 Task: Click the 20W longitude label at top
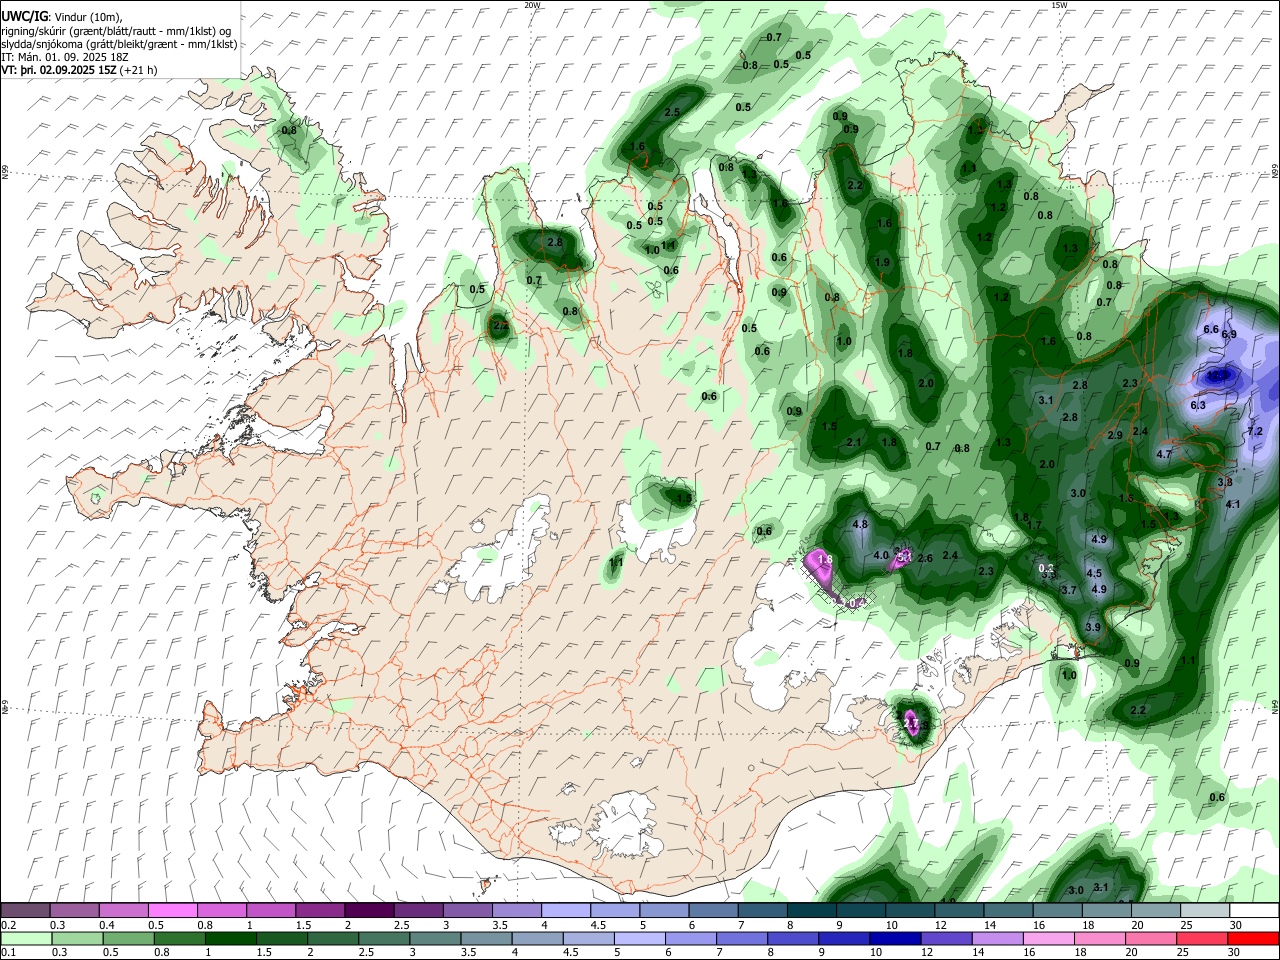[x=532, y=5]
